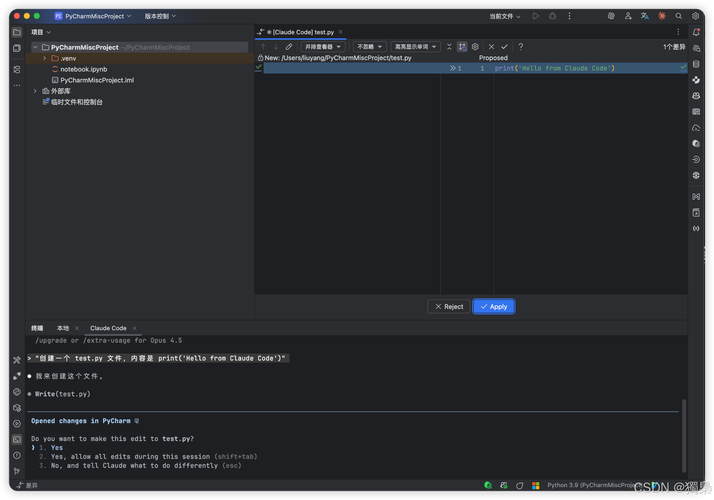Collapse unchanged fragments icon in diff toolbar
The width and height of the screenshot is (714, 500).
coord(449,46)
